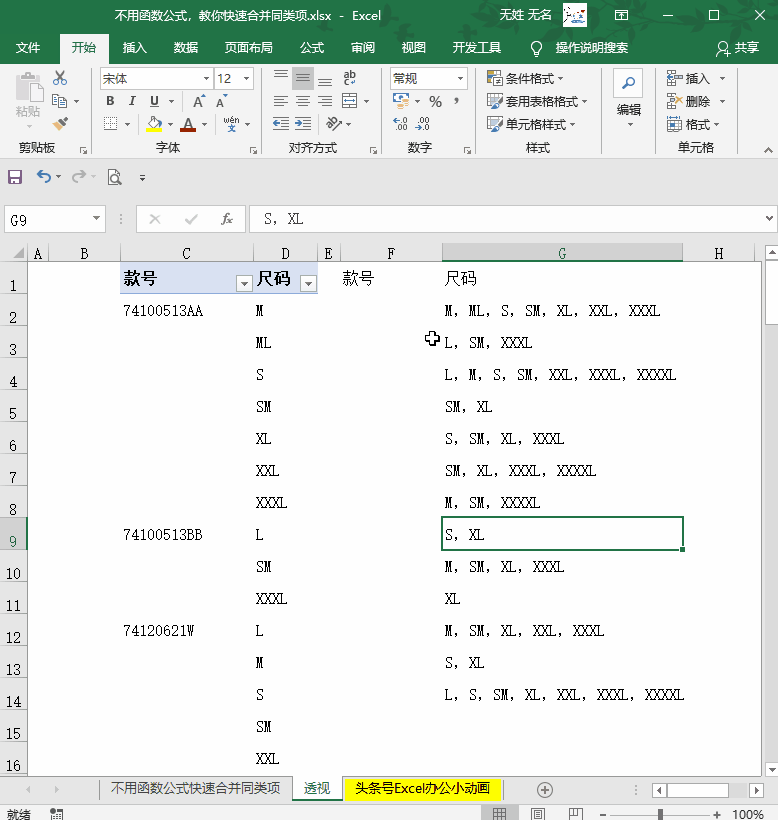
Task: Increase font size with larger A
Action: [x=199, y=101]
